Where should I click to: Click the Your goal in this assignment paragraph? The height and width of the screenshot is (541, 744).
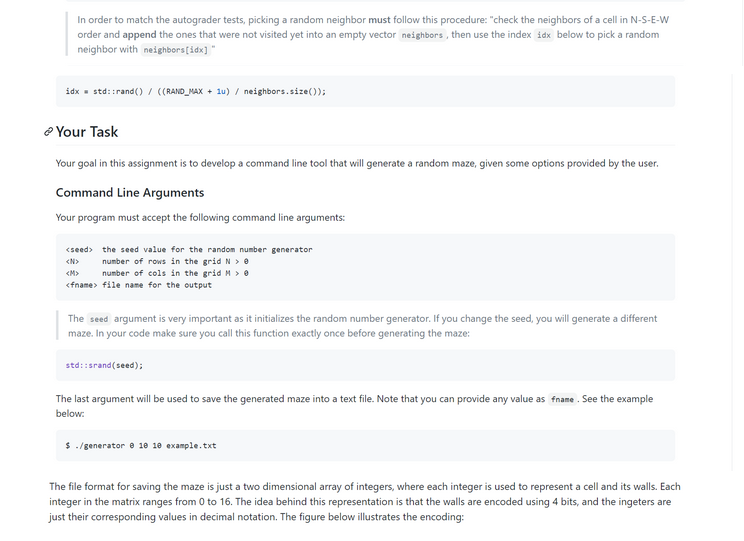coord(357,163)
